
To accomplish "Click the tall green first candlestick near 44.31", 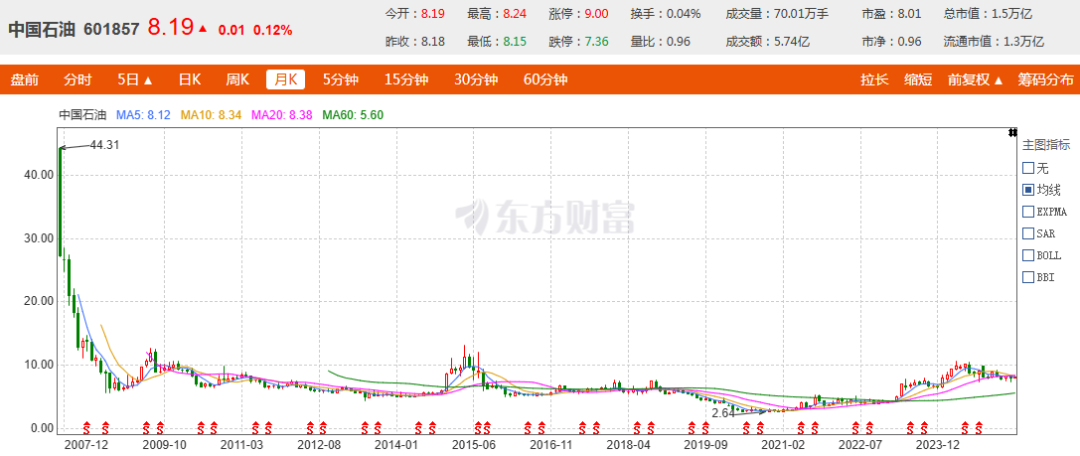I will coord(61,201).
